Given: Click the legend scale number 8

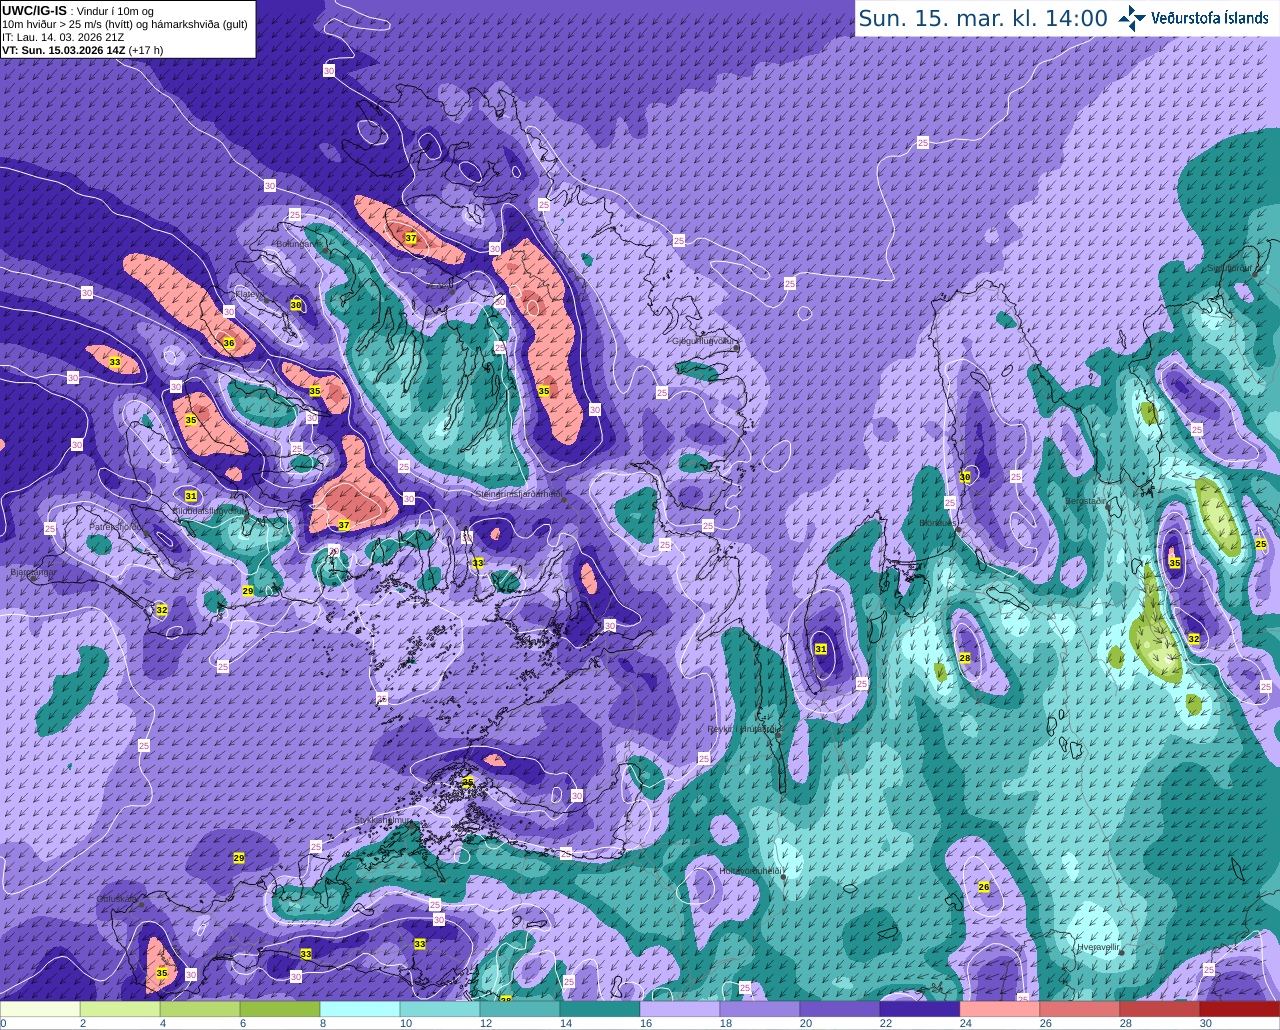Looking at the screenshot, I should pyautogui.click(x=323, y=1023).
